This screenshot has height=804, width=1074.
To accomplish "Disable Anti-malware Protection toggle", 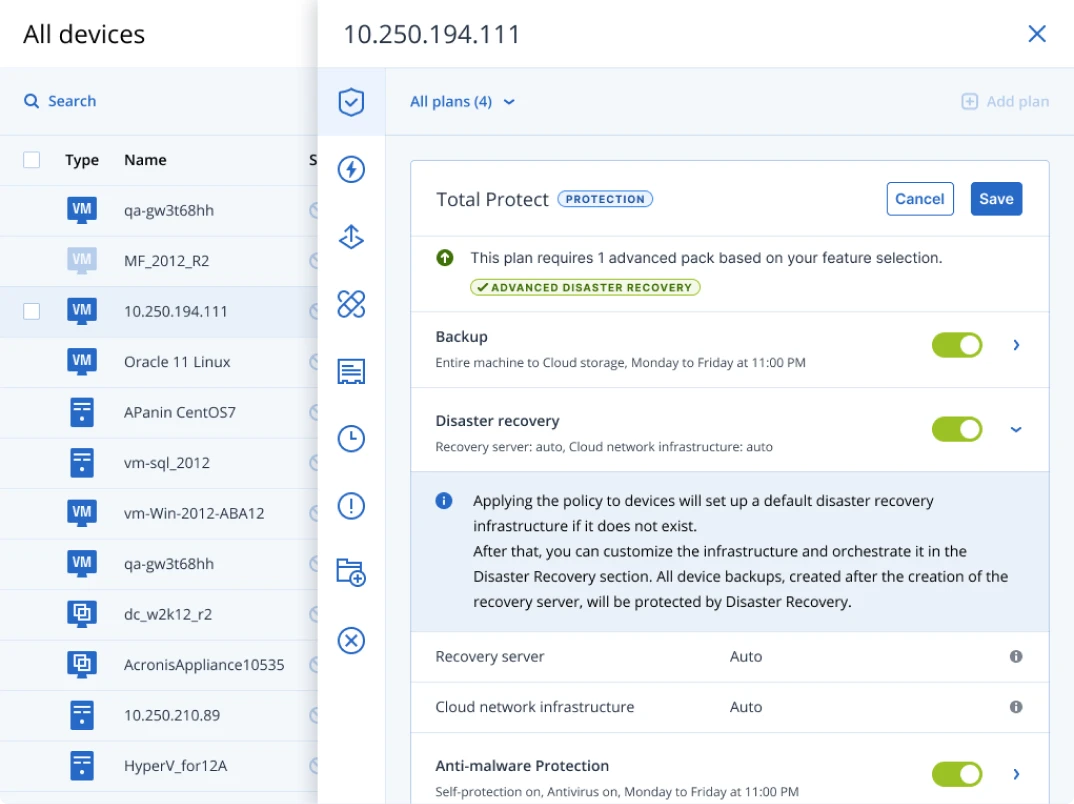I will [x=957, y=774].
